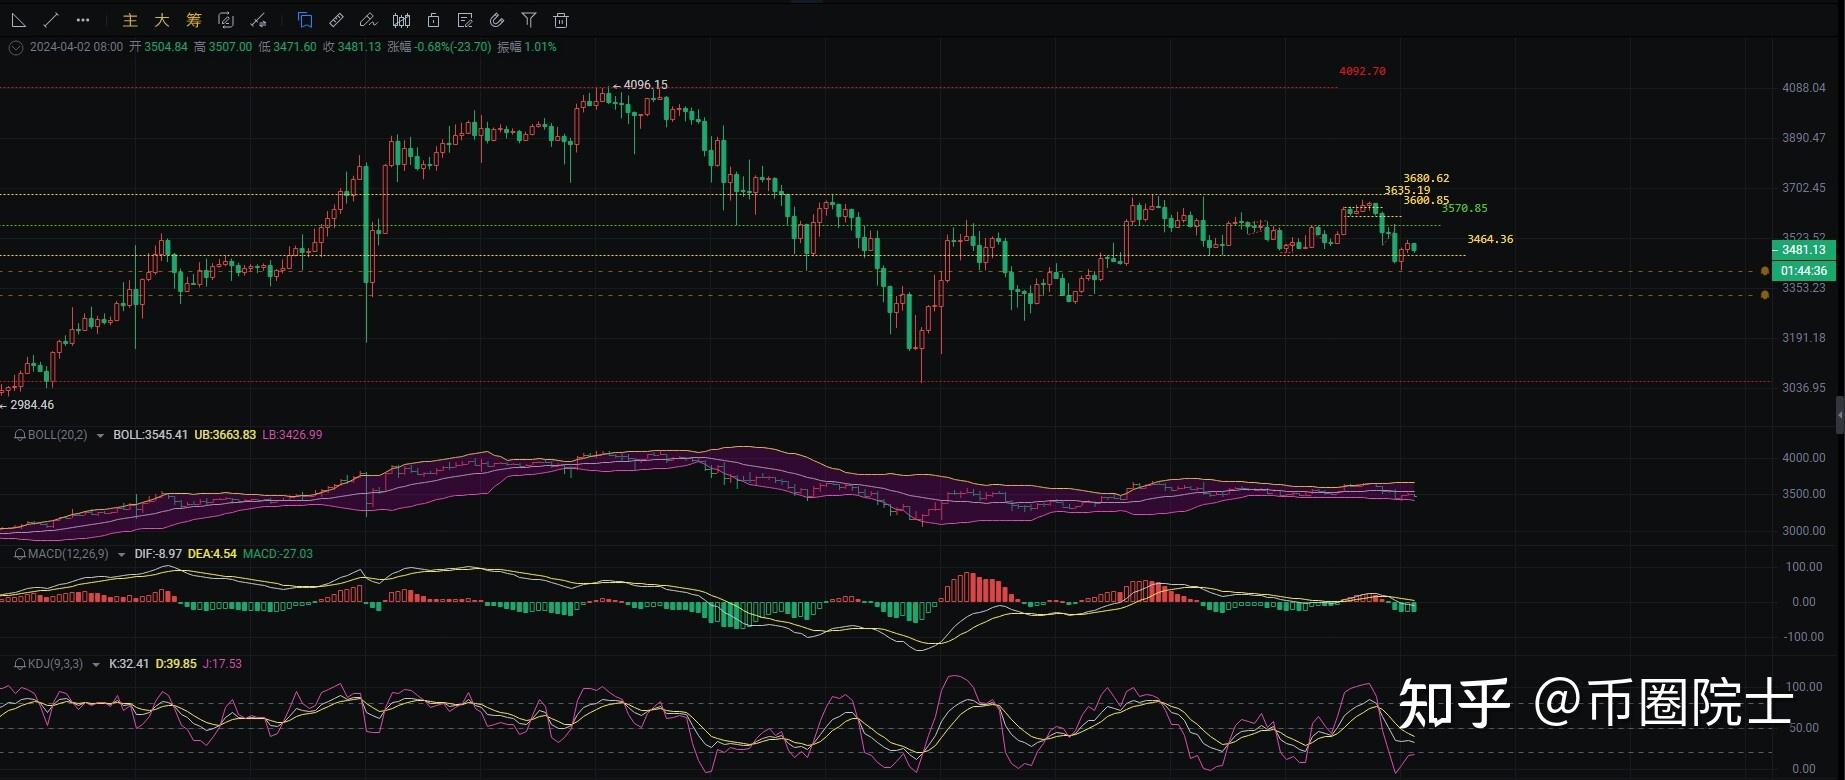Click the D:39.85 value

pos(176,664)
